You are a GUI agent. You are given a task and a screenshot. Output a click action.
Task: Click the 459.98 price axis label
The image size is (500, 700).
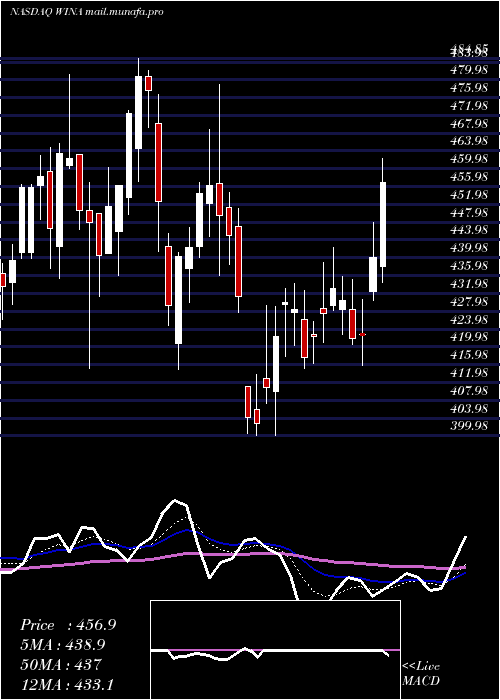(x=468, y=159)
